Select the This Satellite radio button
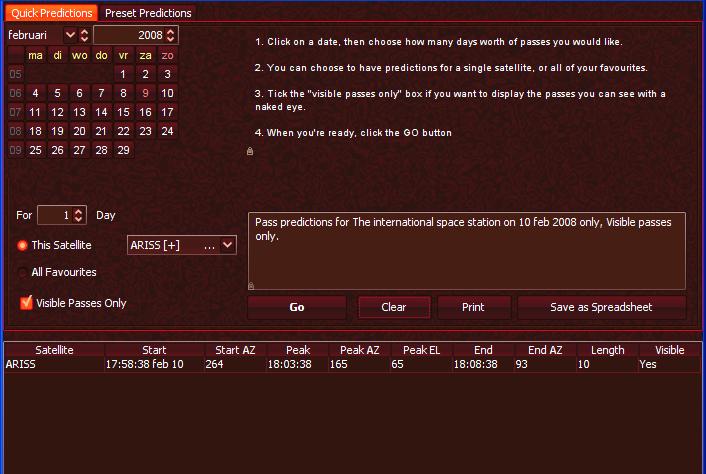This screenshot has width=706, height=474. 22,245
